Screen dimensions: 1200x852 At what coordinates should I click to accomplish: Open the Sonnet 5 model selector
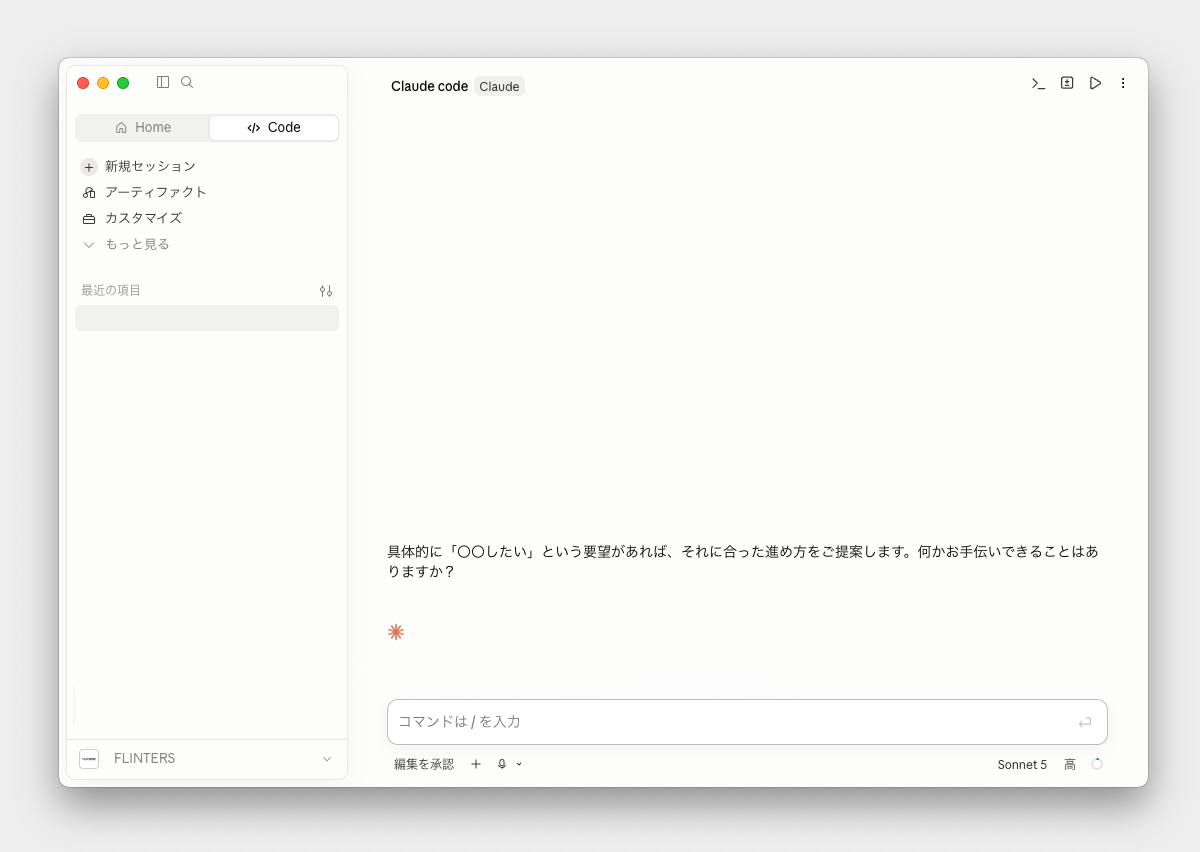[1022, 764]
